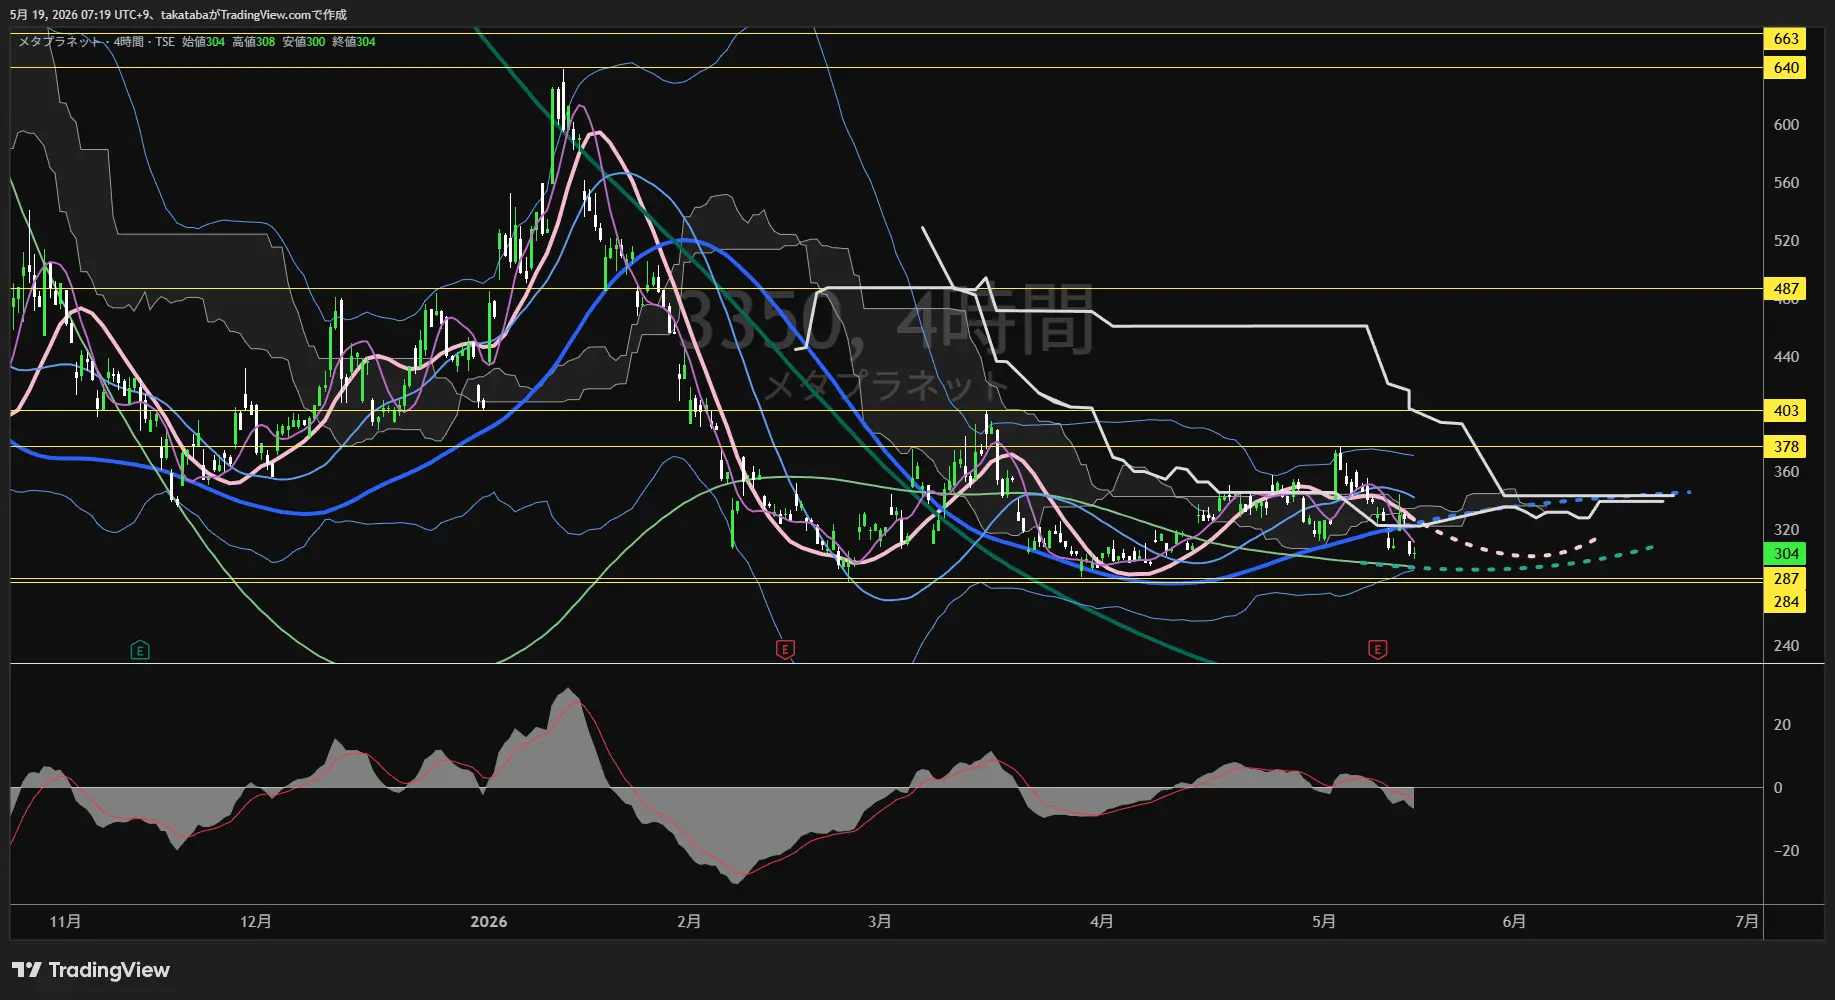
Task: Click the 高値308 high value in the legend
Action: pyautogui.click(x=253, y=42)
